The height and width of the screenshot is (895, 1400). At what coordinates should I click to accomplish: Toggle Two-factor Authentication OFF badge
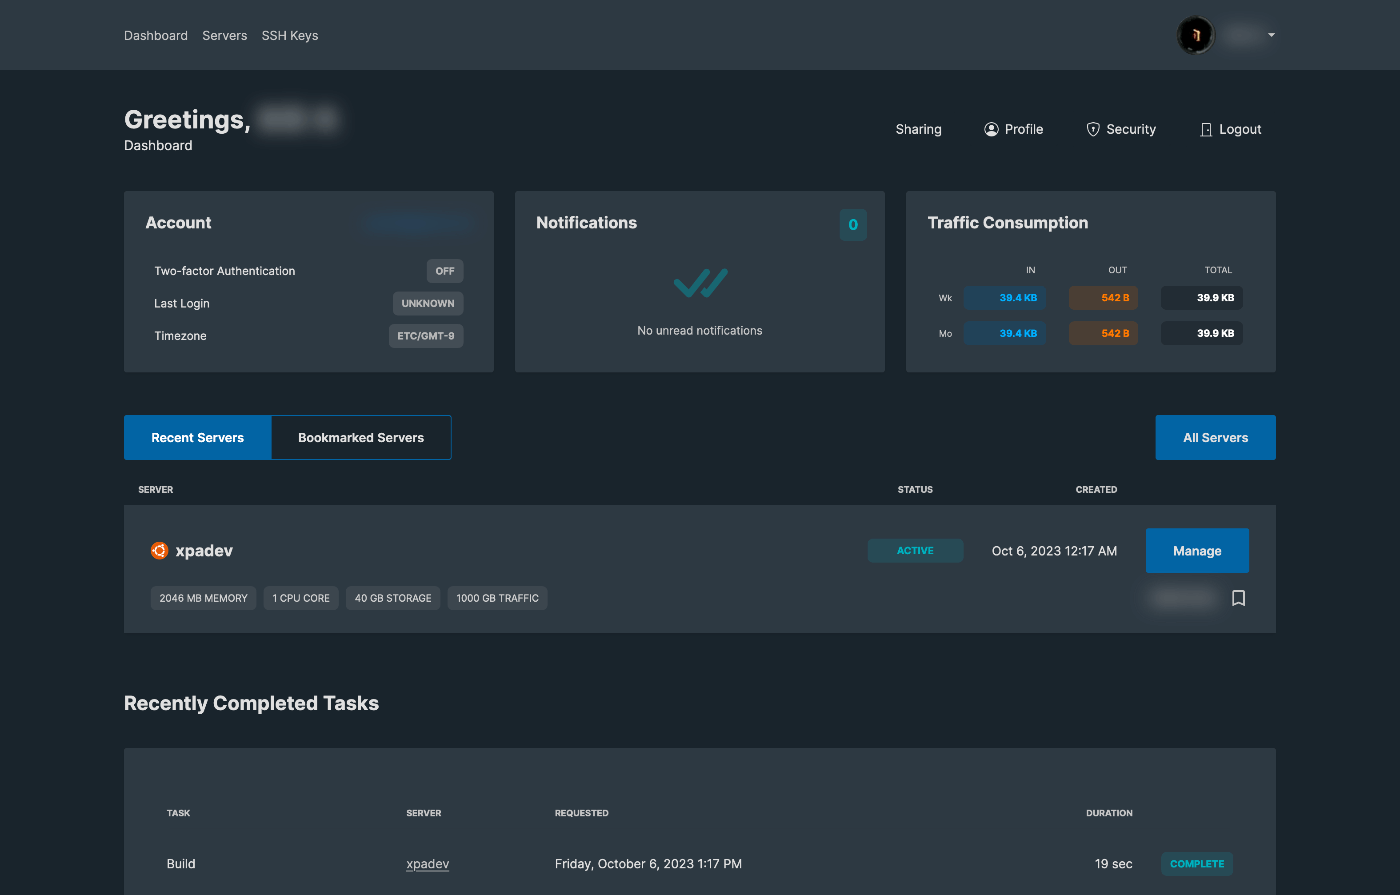tap(445, 271)
